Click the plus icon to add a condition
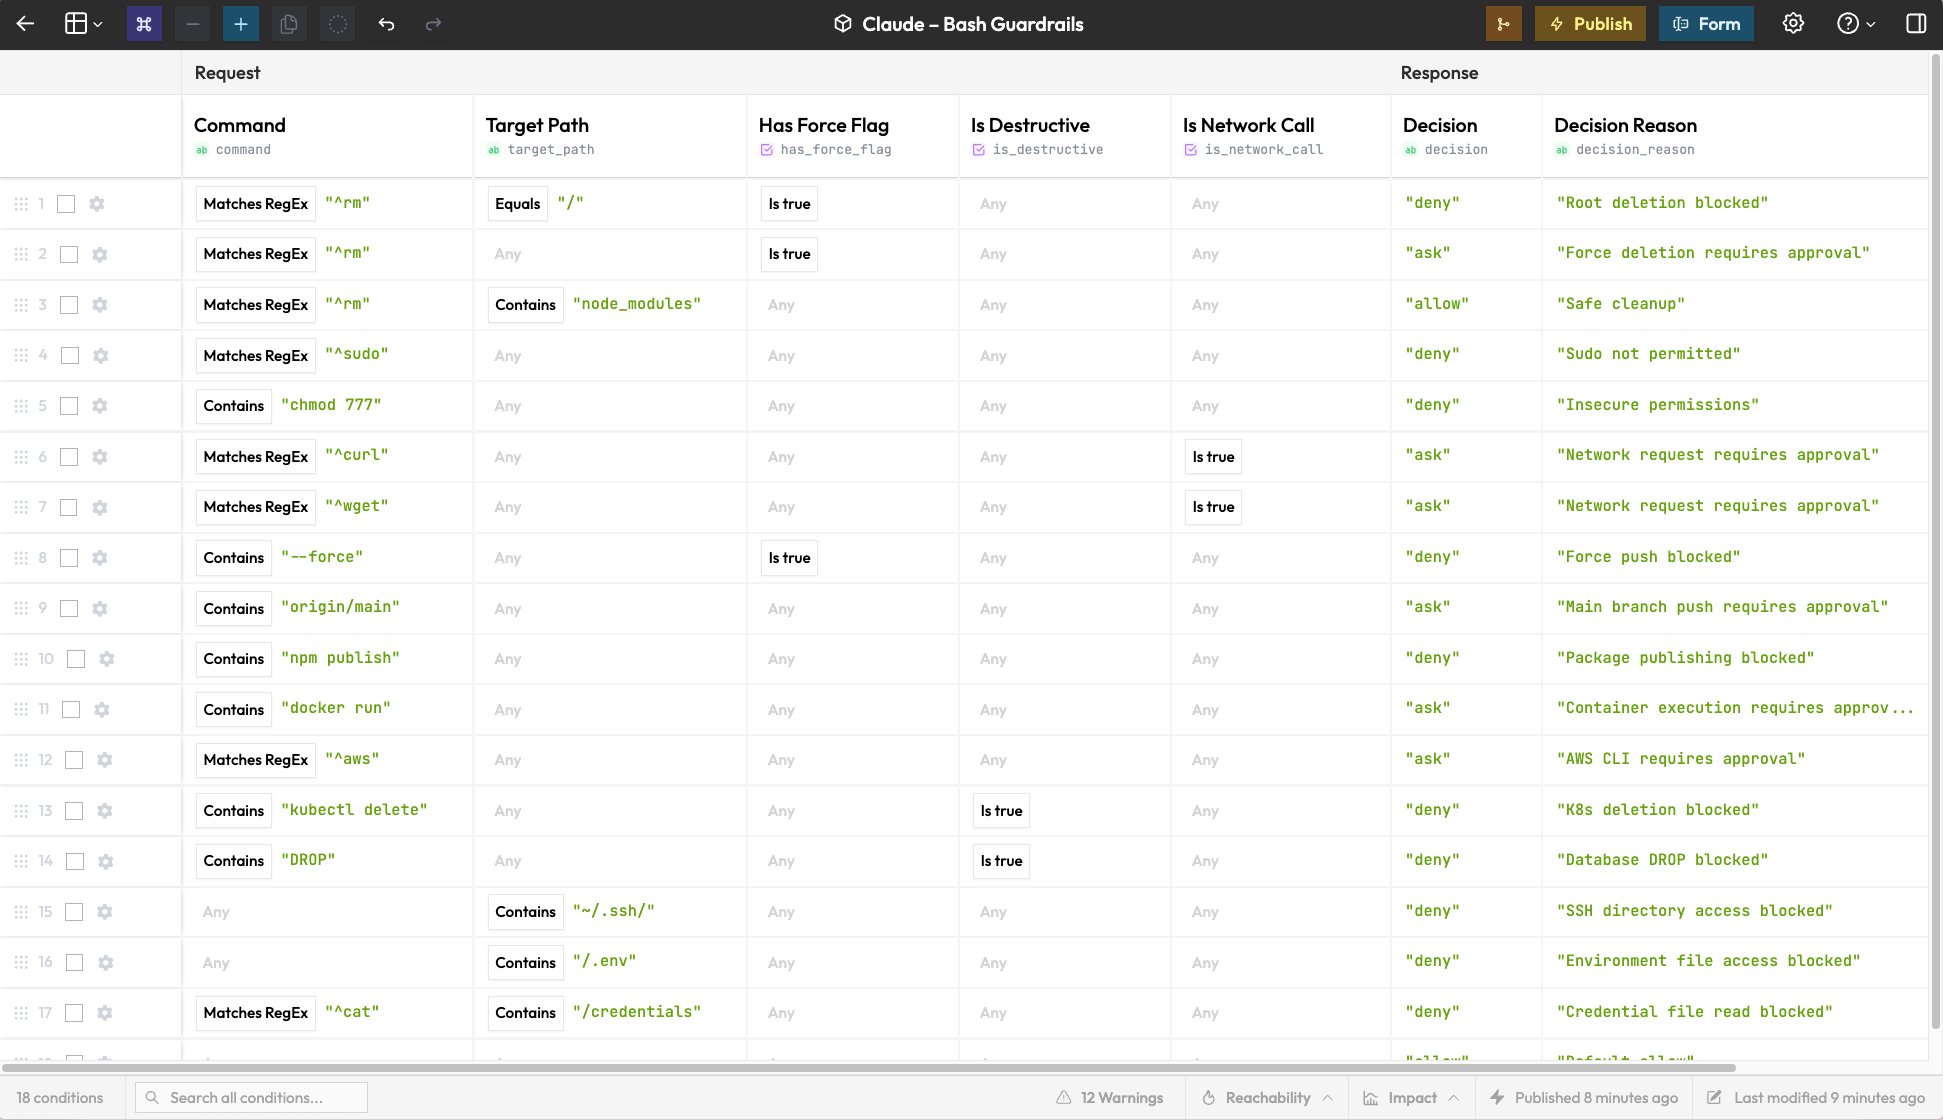Image resolution: width=1943 pixels, height=1120 pixels. (x=241, y=23)
